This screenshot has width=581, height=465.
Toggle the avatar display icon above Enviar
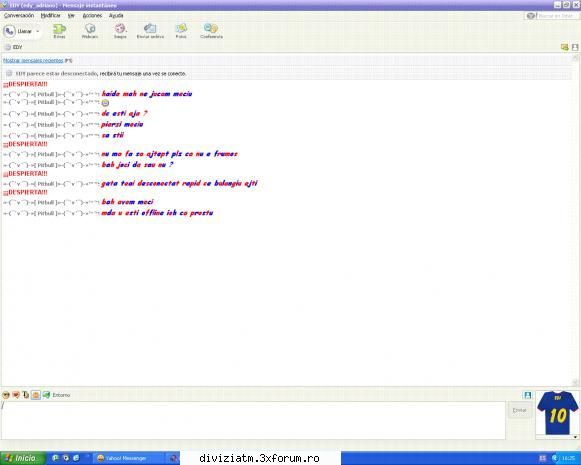coord(527,395)
